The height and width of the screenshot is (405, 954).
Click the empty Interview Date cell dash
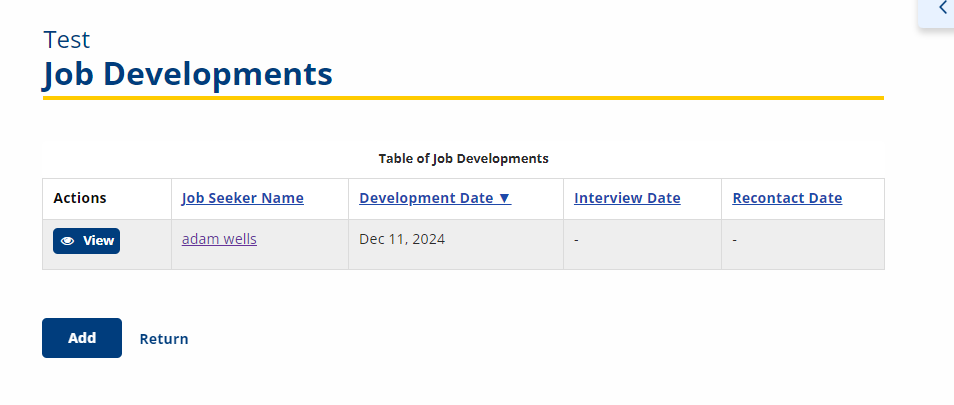click(576, 240)
